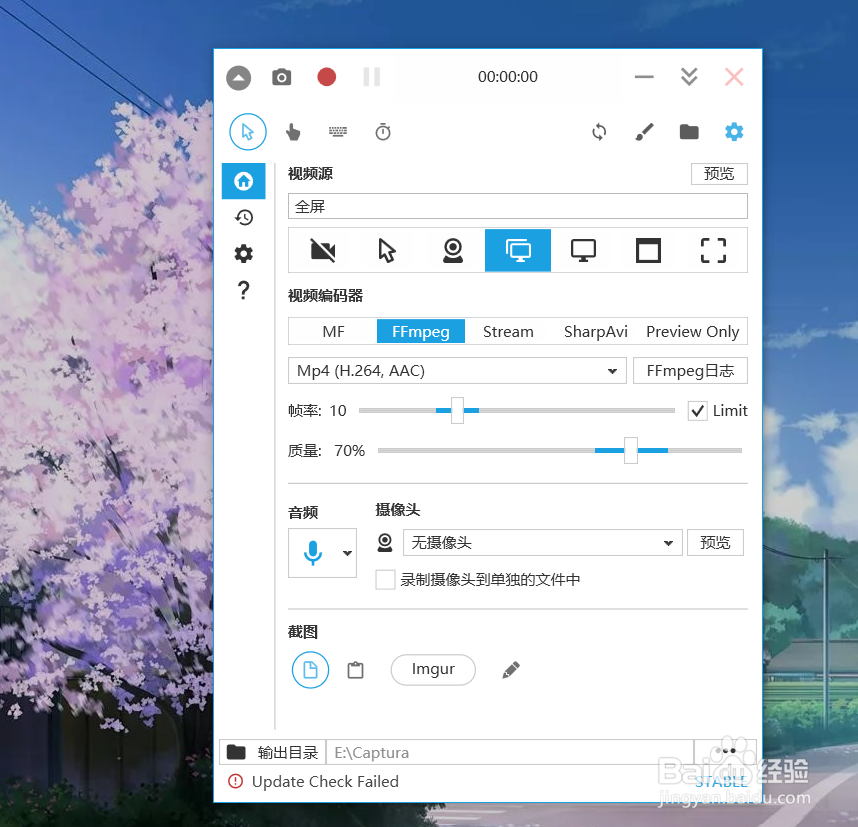
Task: Toggle the timer stopwatch icon
Action: [x=383, y=132]
